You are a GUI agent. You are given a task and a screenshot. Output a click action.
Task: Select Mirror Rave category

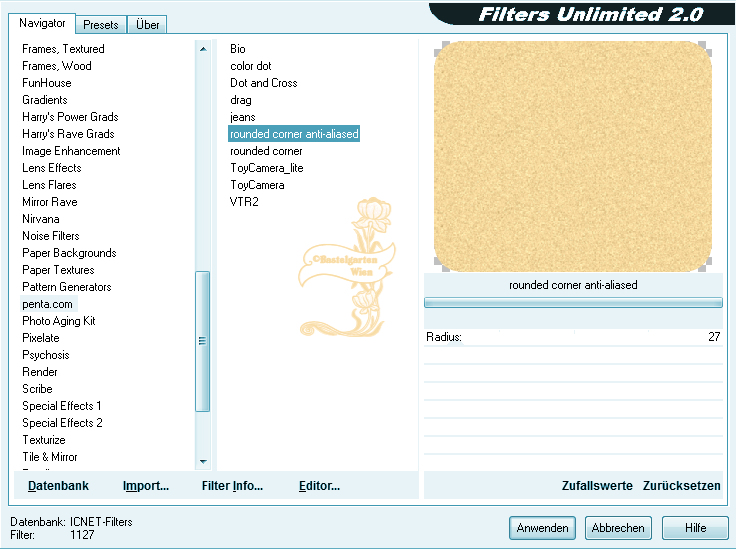point(50,202)
